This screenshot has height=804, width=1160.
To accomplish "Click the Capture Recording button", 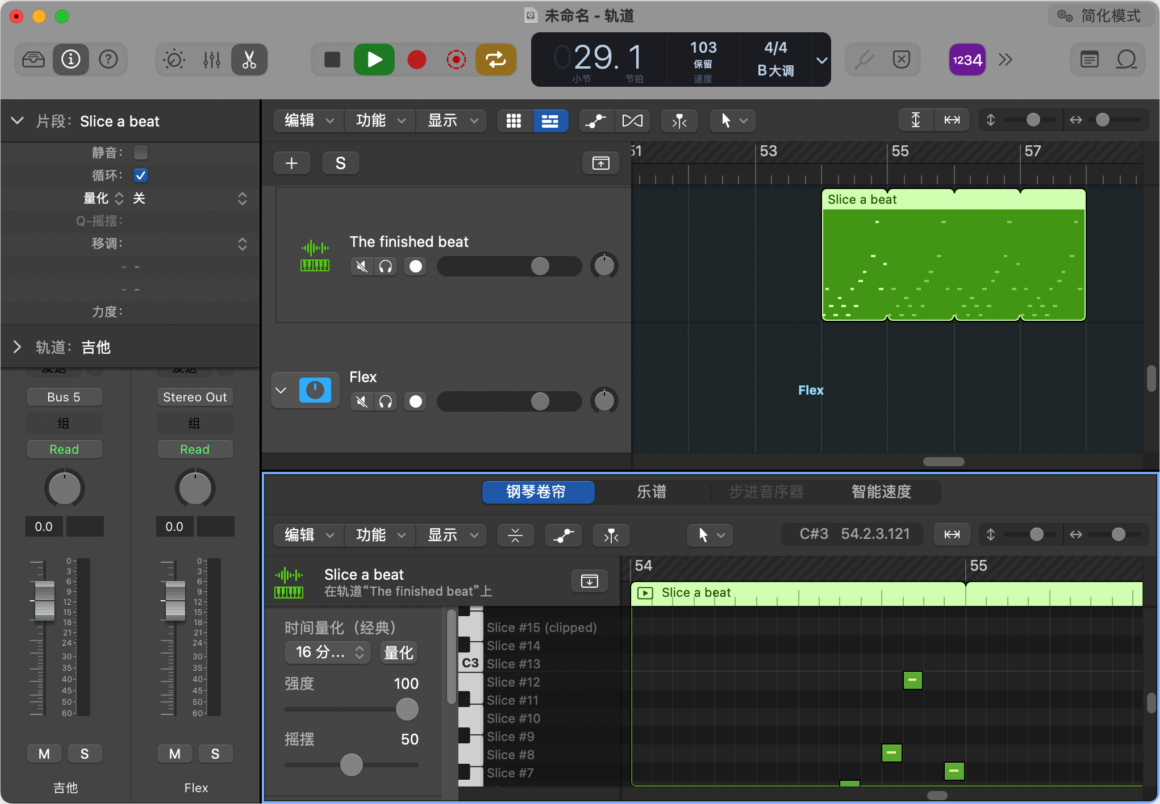I will click(456, 60).
